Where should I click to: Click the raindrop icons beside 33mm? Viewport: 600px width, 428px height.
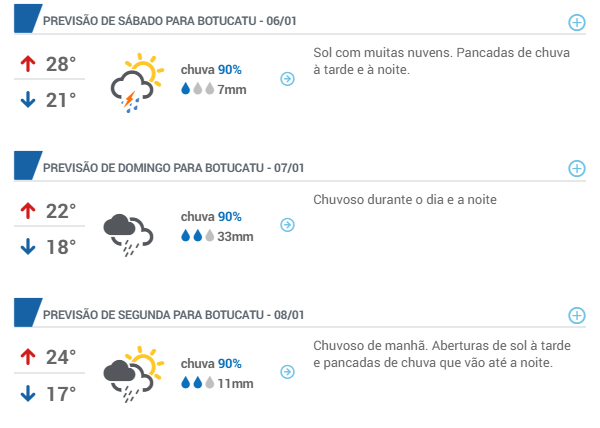point(197,235)
